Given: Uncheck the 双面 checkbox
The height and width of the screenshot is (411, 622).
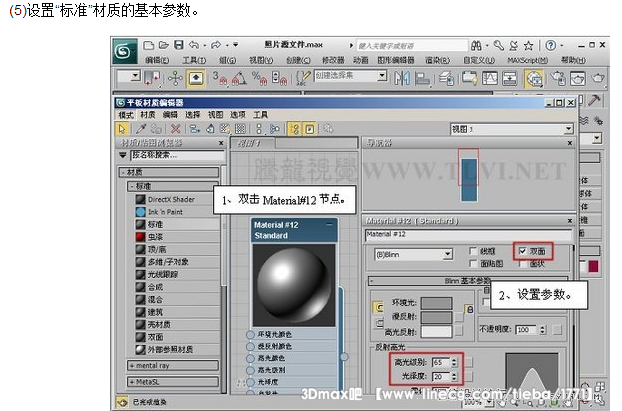Looking at the screenshot, I should (x=522, y=251).
